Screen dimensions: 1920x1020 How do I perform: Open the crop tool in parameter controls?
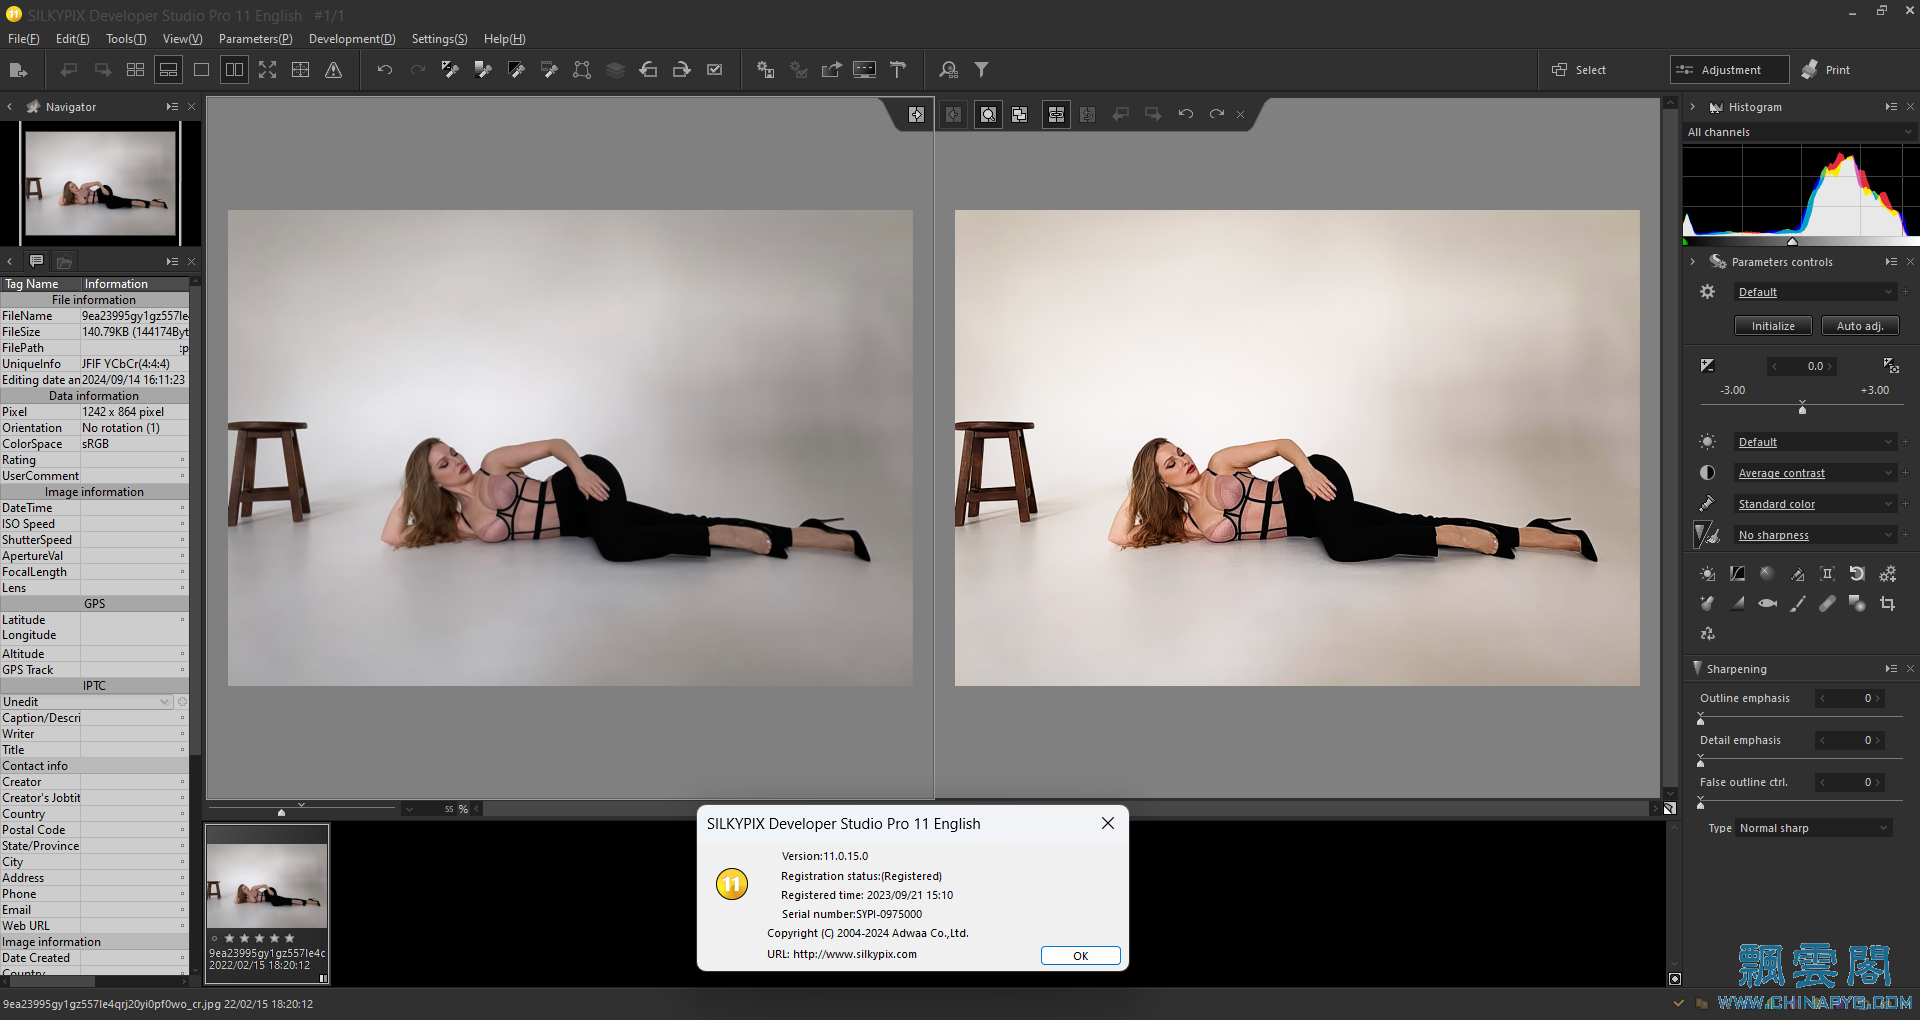point(1887,604)
